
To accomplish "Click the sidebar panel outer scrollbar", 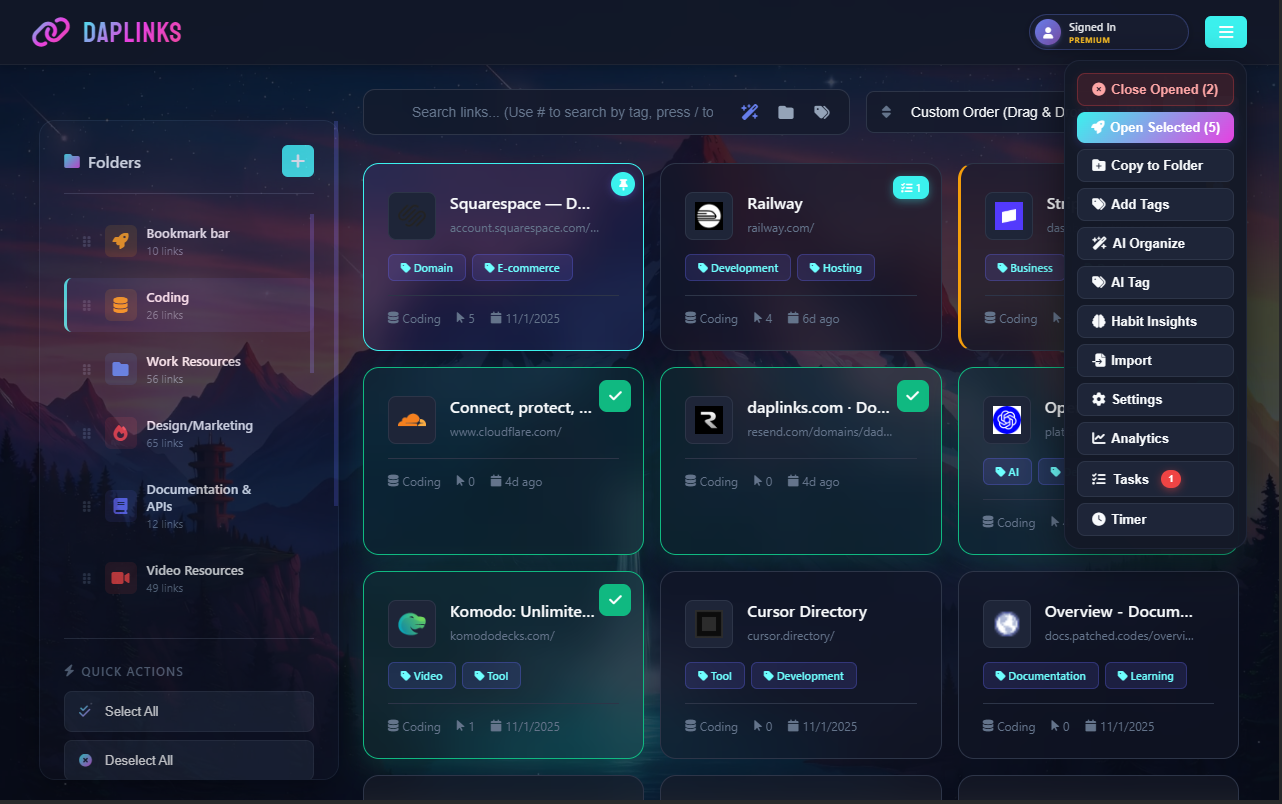I will tap(336, 313).
